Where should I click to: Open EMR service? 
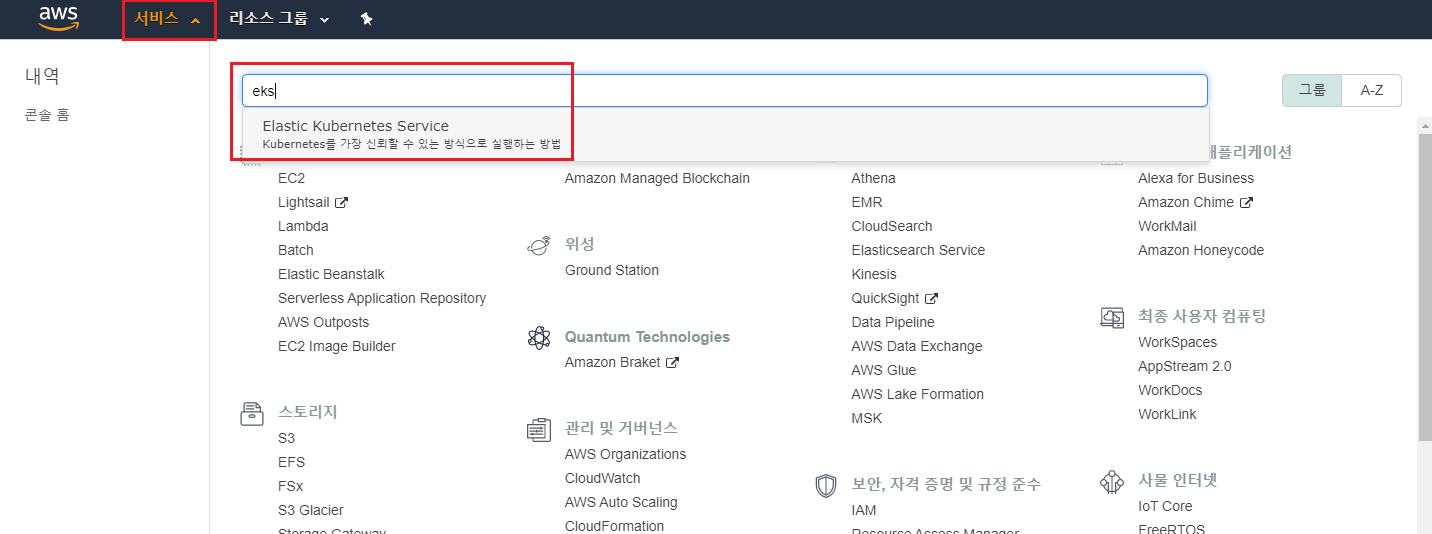click(867, 202)
